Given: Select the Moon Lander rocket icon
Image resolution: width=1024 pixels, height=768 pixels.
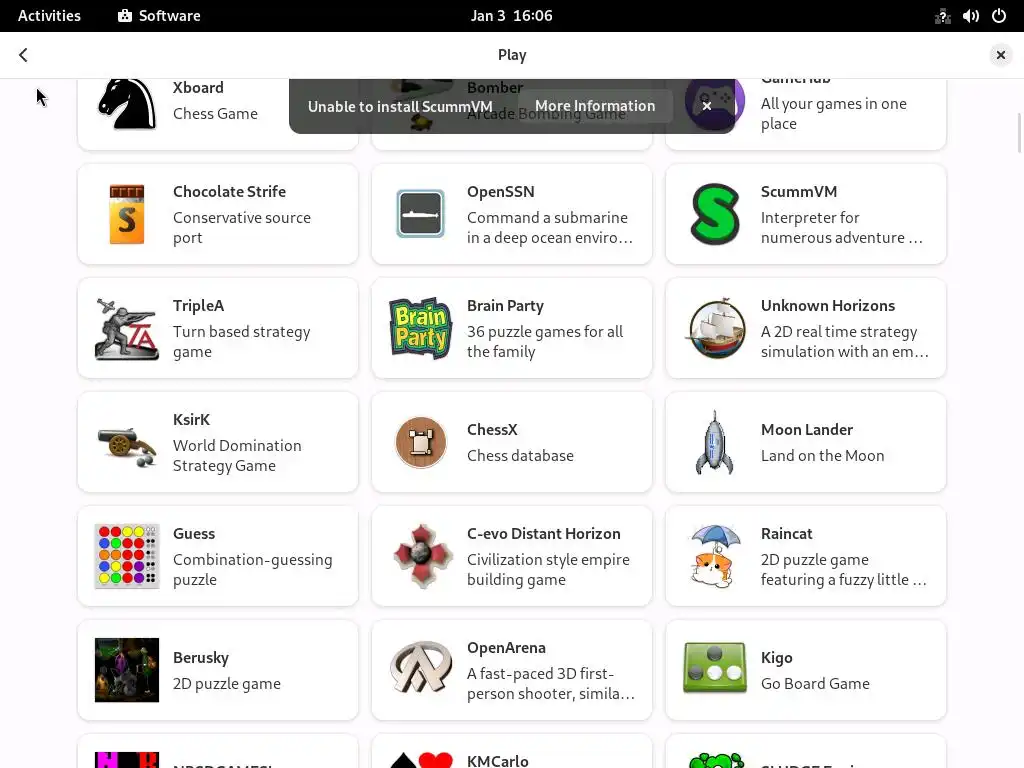Looking at the screenshot, I should coord(714,442).
